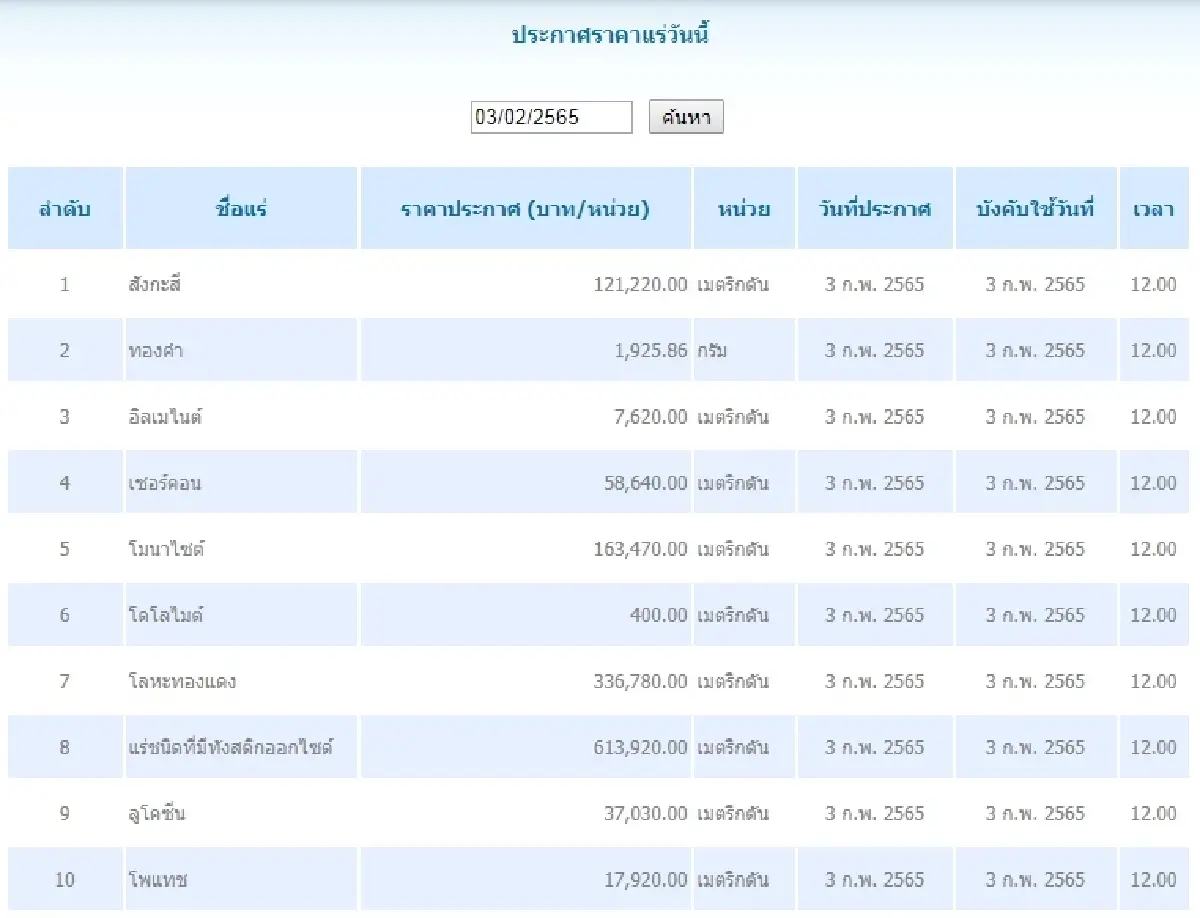Image resolution: width=1200 pixels, height=918 pixels.
Task: Select the mineral name โพแทช
Action: [158, 880]
